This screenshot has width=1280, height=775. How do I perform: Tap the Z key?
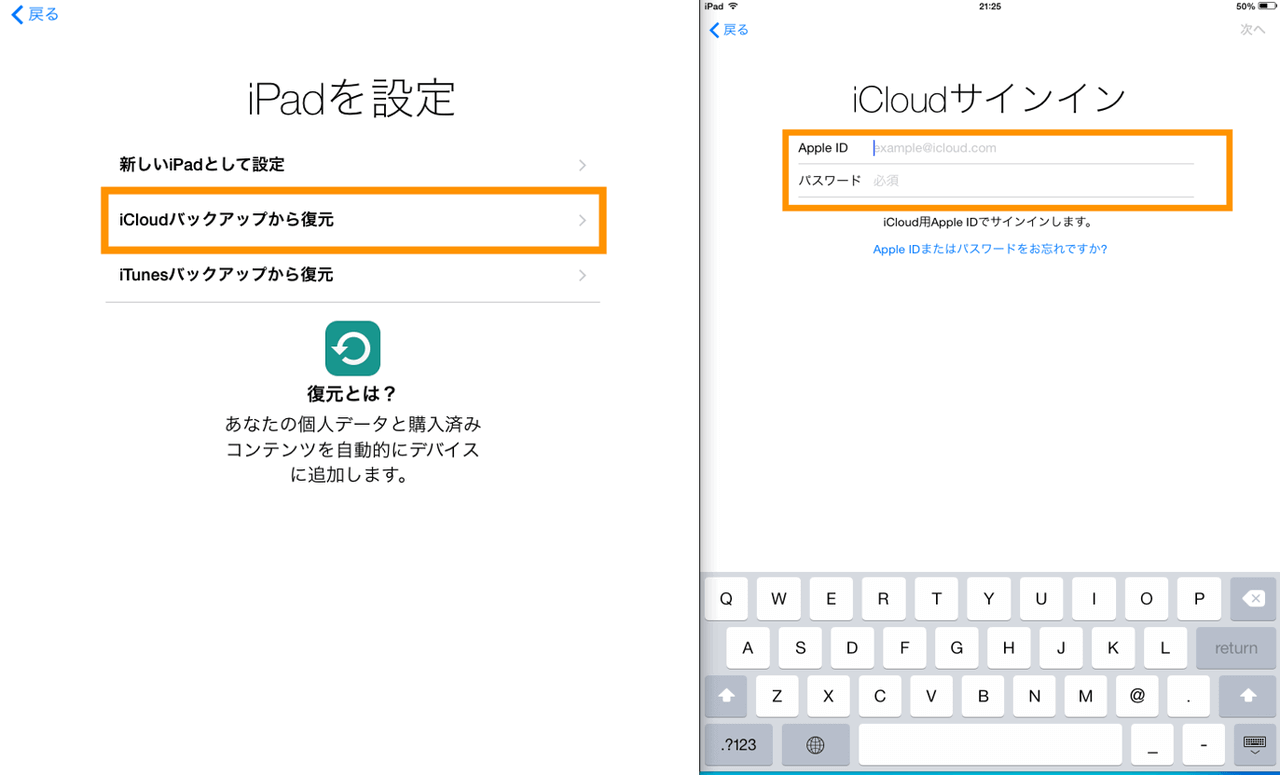[x=778, y=696]
